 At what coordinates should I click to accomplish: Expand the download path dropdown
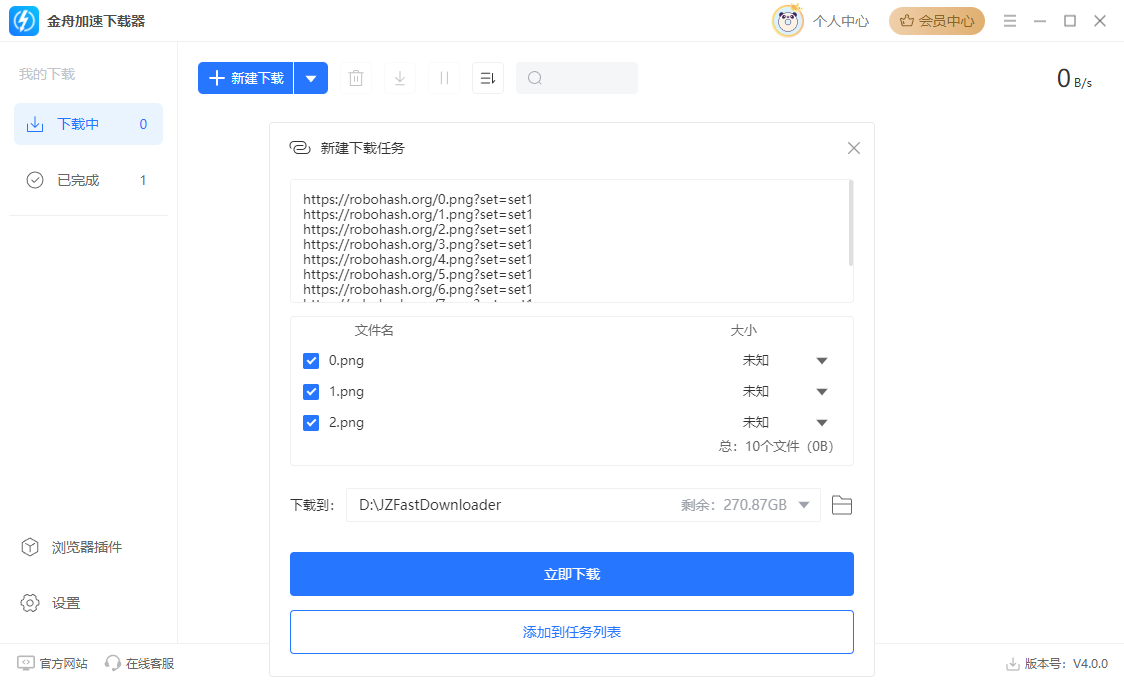806,505
